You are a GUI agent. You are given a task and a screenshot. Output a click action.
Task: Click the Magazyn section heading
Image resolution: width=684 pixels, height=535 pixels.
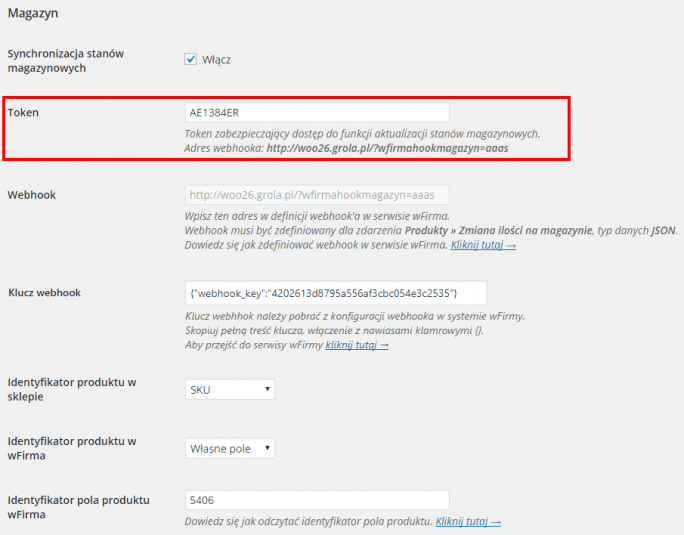pyautogui.click(x=33, y=13)
